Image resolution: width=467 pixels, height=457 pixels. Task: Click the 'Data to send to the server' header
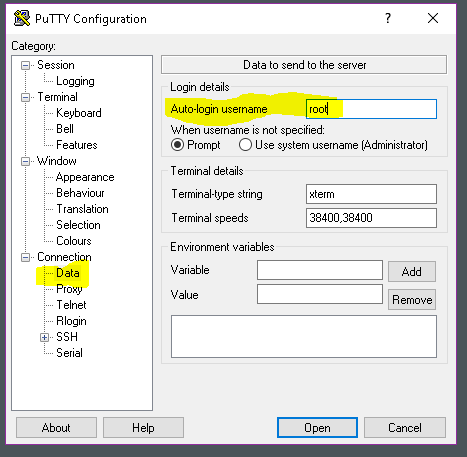tap(305, 65)
